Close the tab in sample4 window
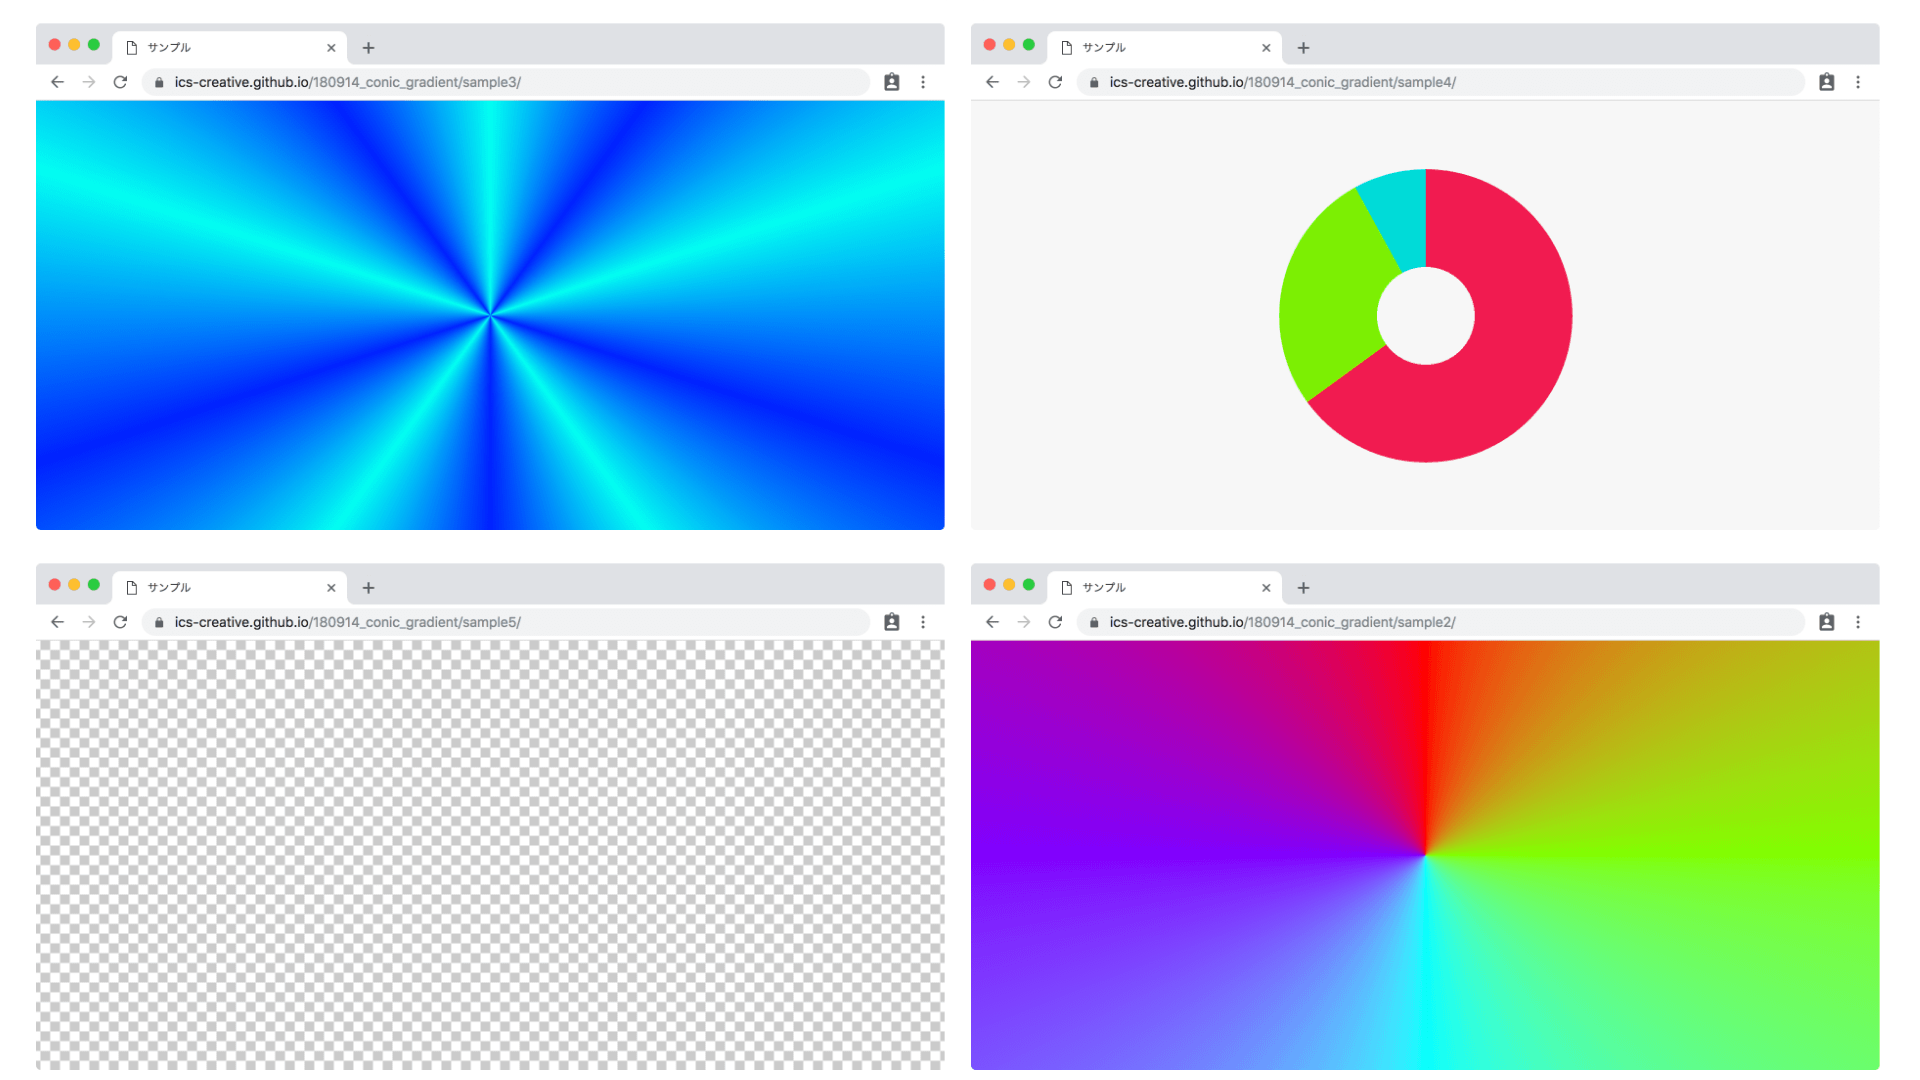This screenshot has height=1080, width=1920. coord(1266,48)
